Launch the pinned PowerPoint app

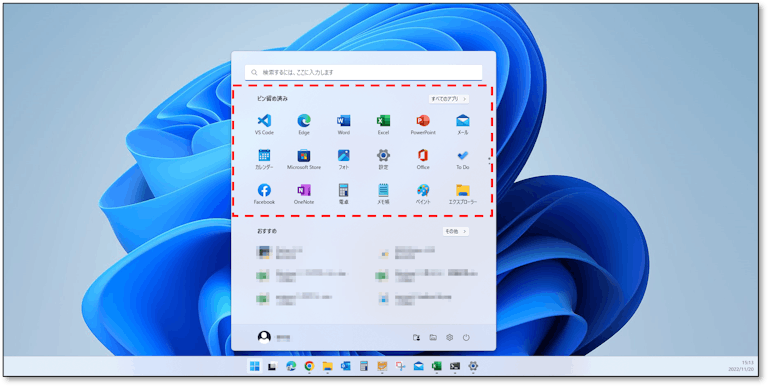[423, 124]
